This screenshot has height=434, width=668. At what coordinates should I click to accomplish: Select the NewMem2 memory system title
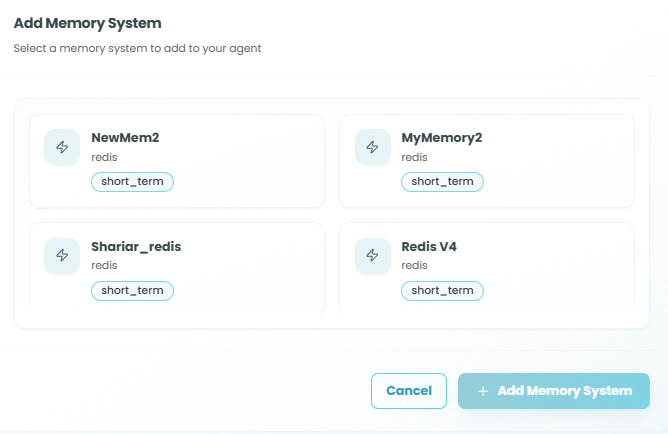(125, 138)
